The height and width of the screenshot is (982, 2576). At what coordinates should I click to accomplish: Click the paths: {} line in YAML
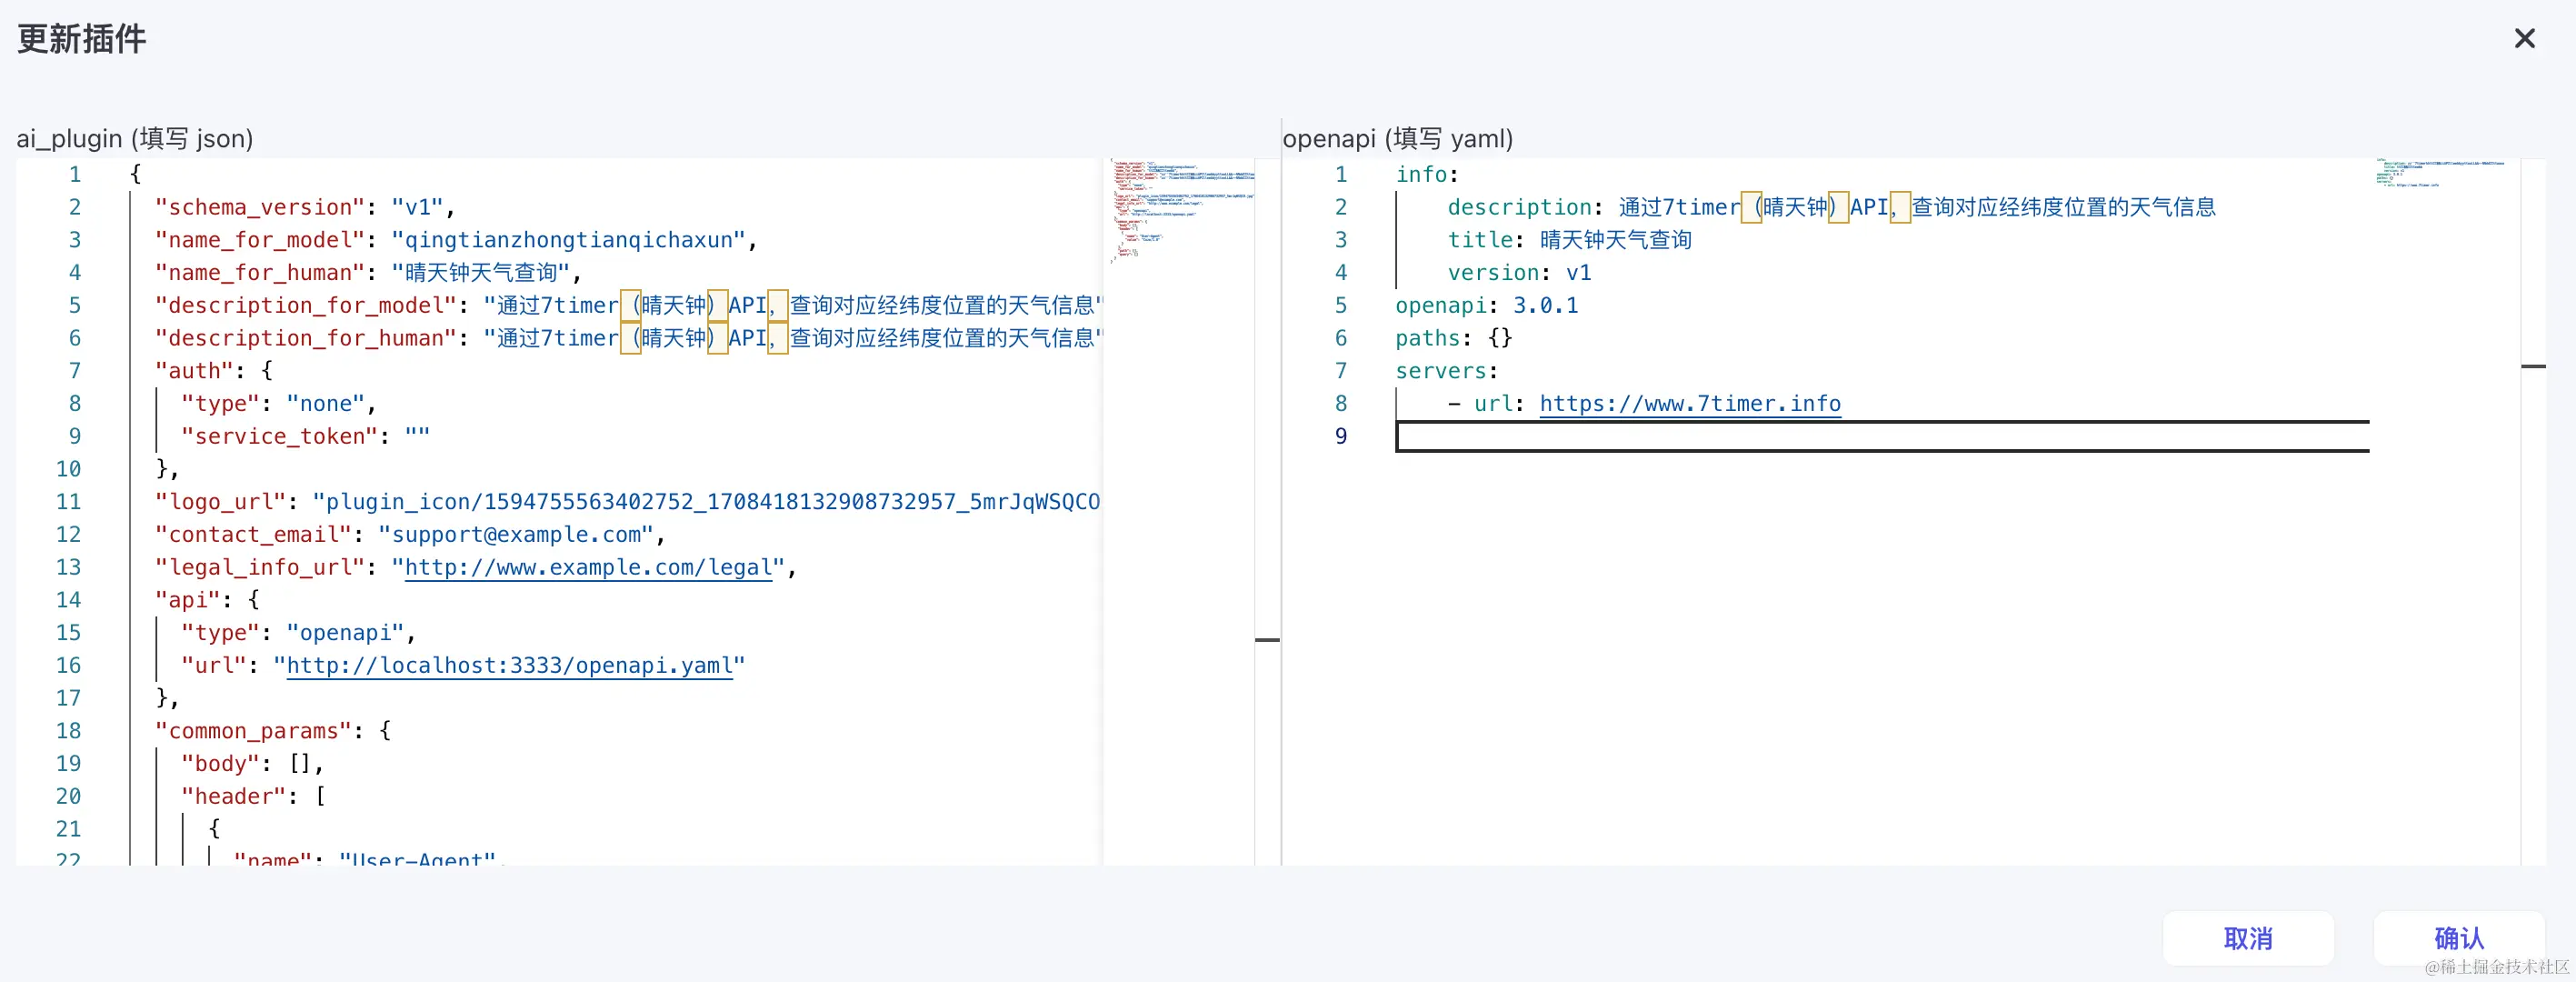[1453, 338]
